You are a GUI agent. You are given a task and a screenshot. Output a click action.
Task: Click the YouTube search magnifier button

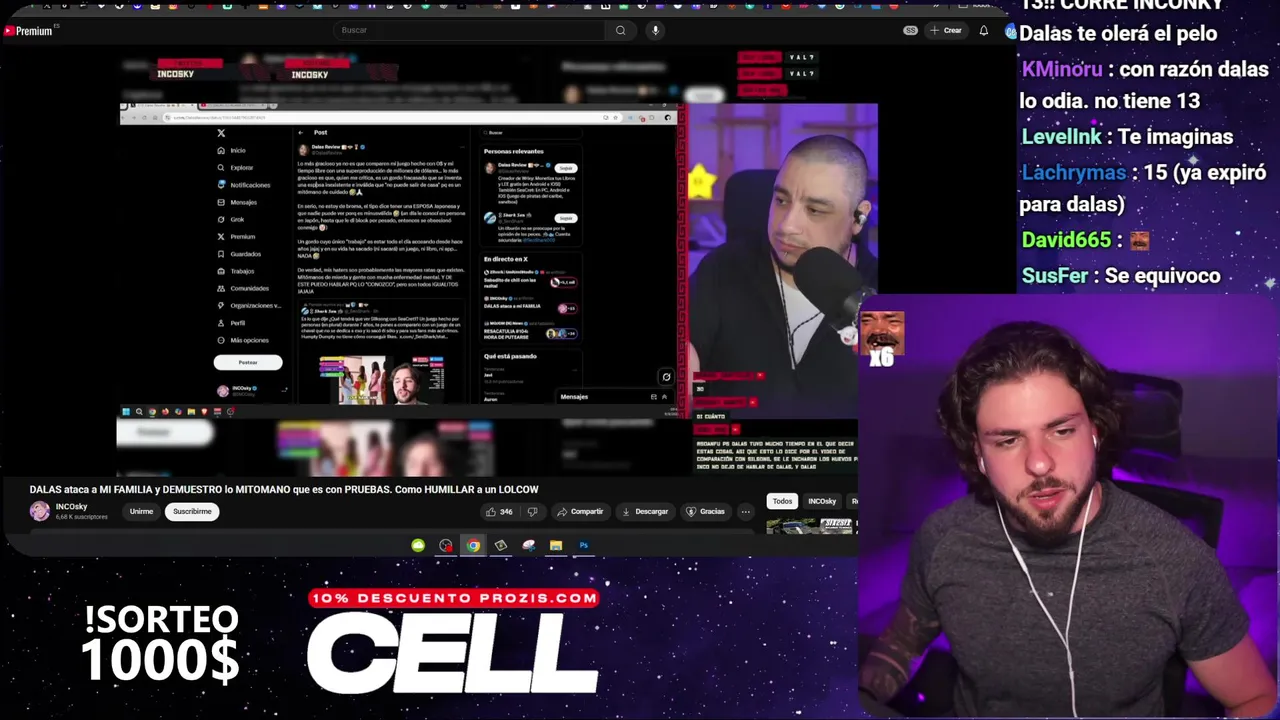pos(620,30)
